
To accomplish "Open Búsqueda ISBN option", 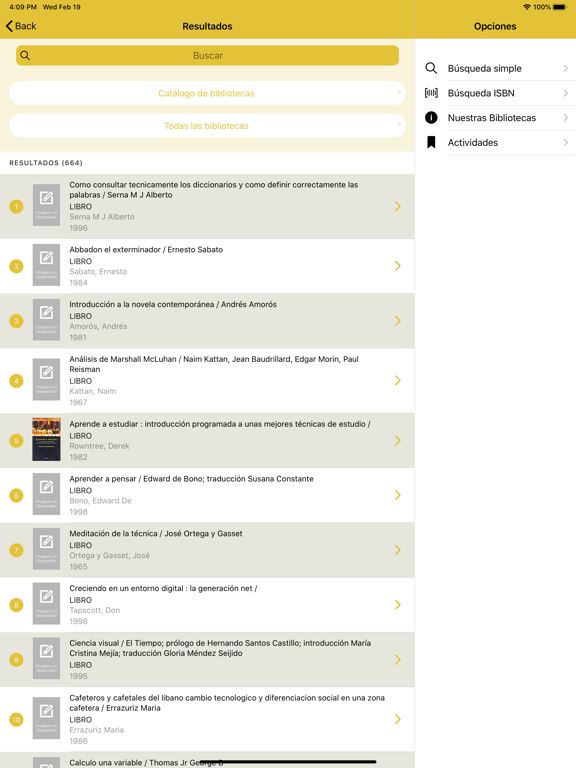I will click(496, 93).
